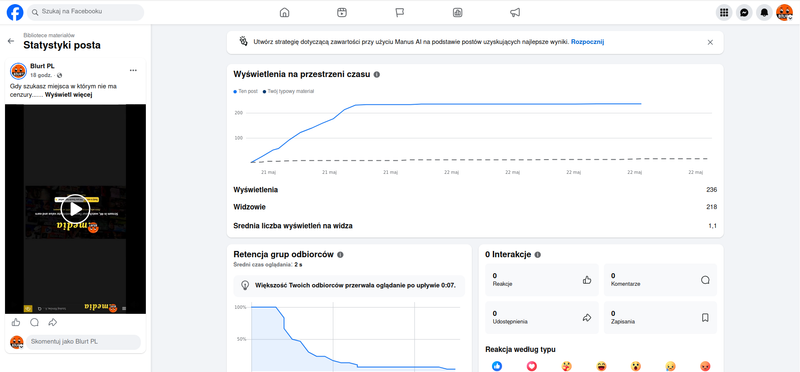This screenshot has height=372, width=800.
Task: Click the Reakcja według typu heading
Action: (x=520, y=350)
